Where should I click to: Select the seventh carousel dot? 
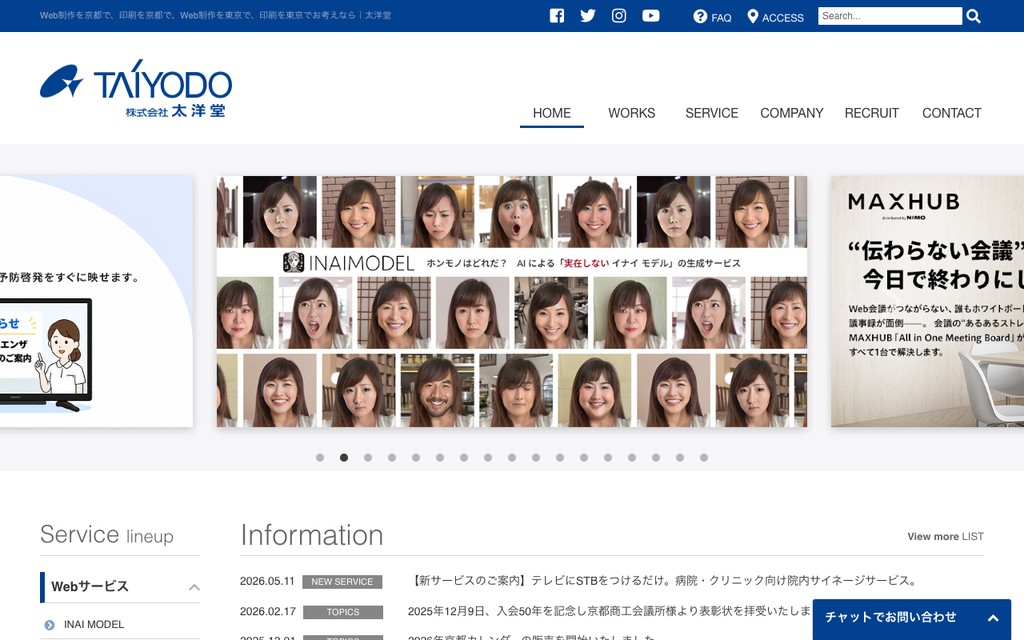point(464,458)
